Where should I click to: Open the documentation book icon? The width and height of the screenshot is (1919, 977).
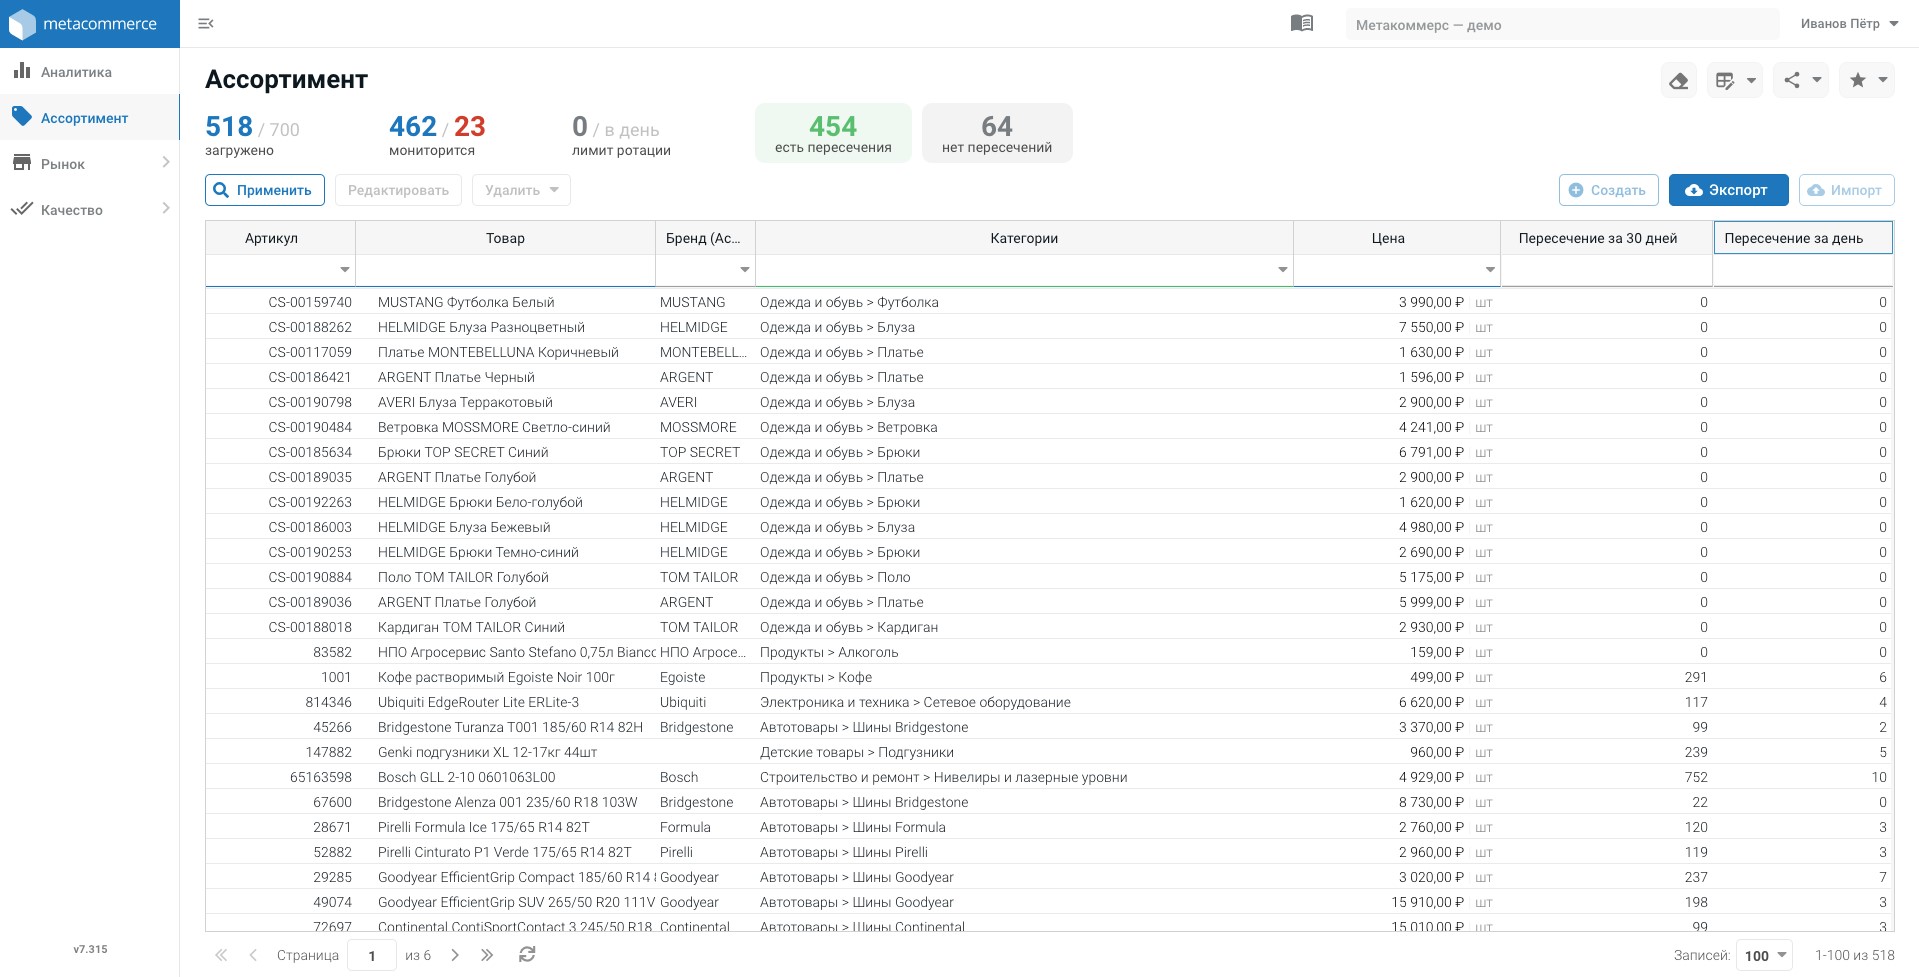(x=1301, y=23)
